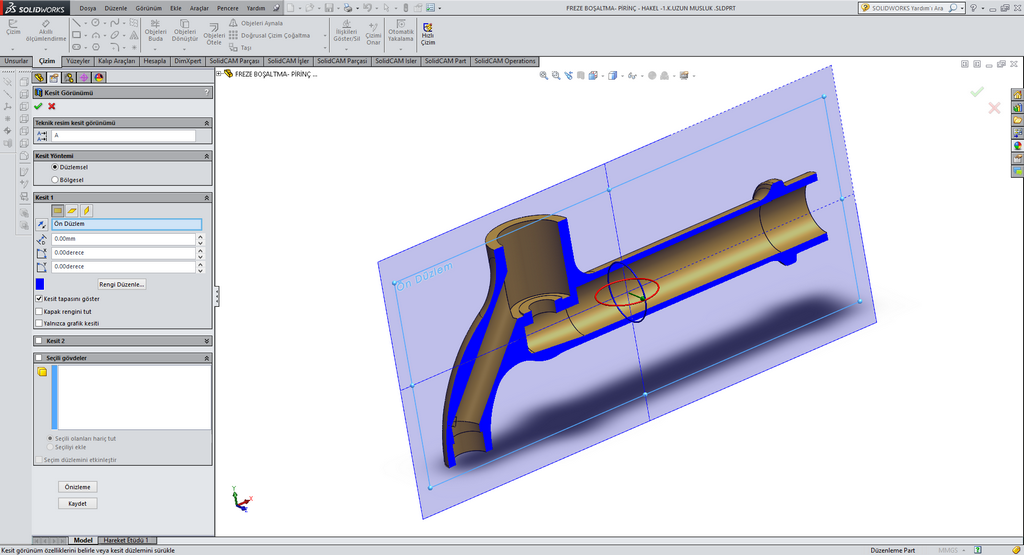Expand FREZE BOŞALTMA feature tree node
Screen dimensions: 1024x555
219,74
